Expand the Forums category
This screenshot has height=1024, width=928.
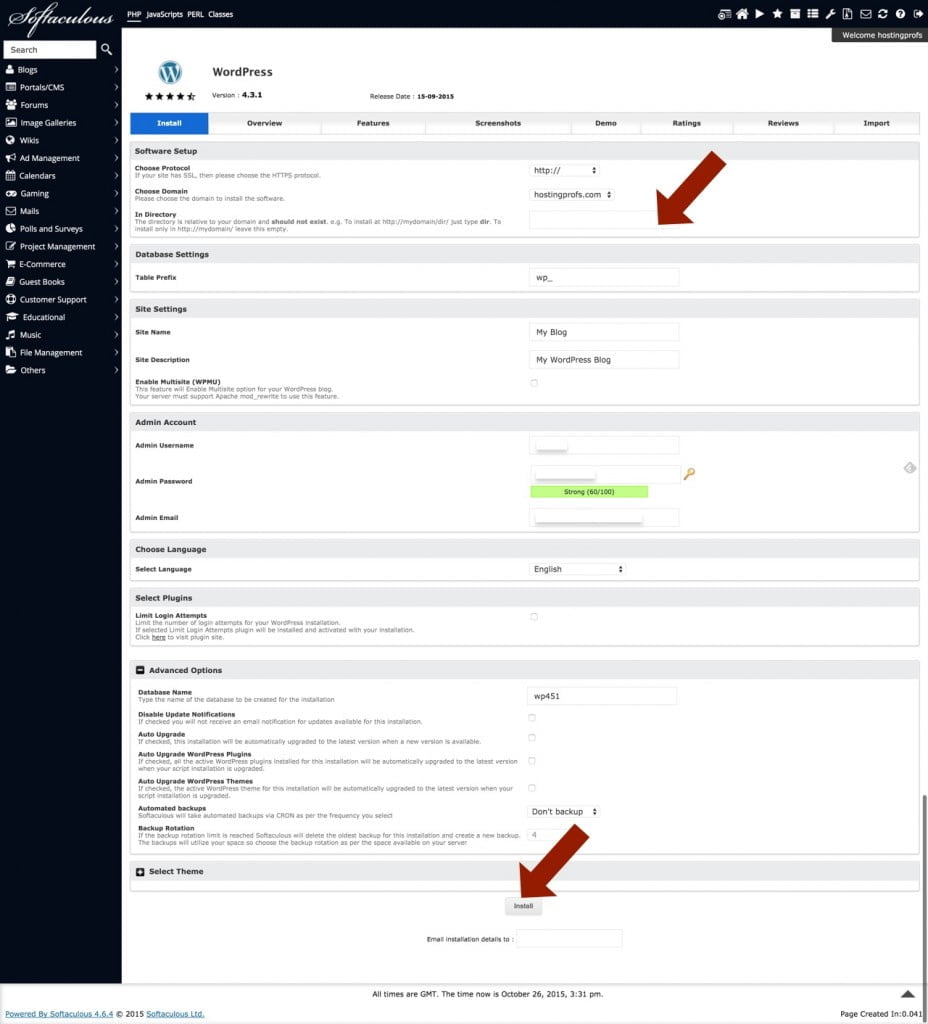(61, 104)
